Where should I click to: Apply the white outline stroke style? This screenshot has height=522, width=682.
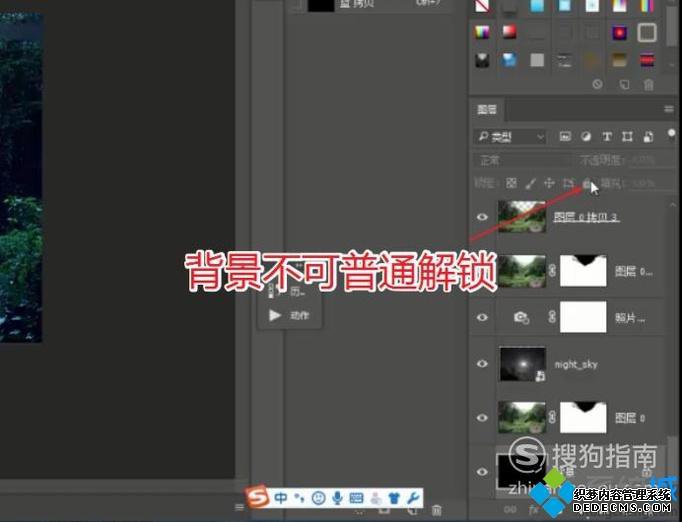pos(647,33)
